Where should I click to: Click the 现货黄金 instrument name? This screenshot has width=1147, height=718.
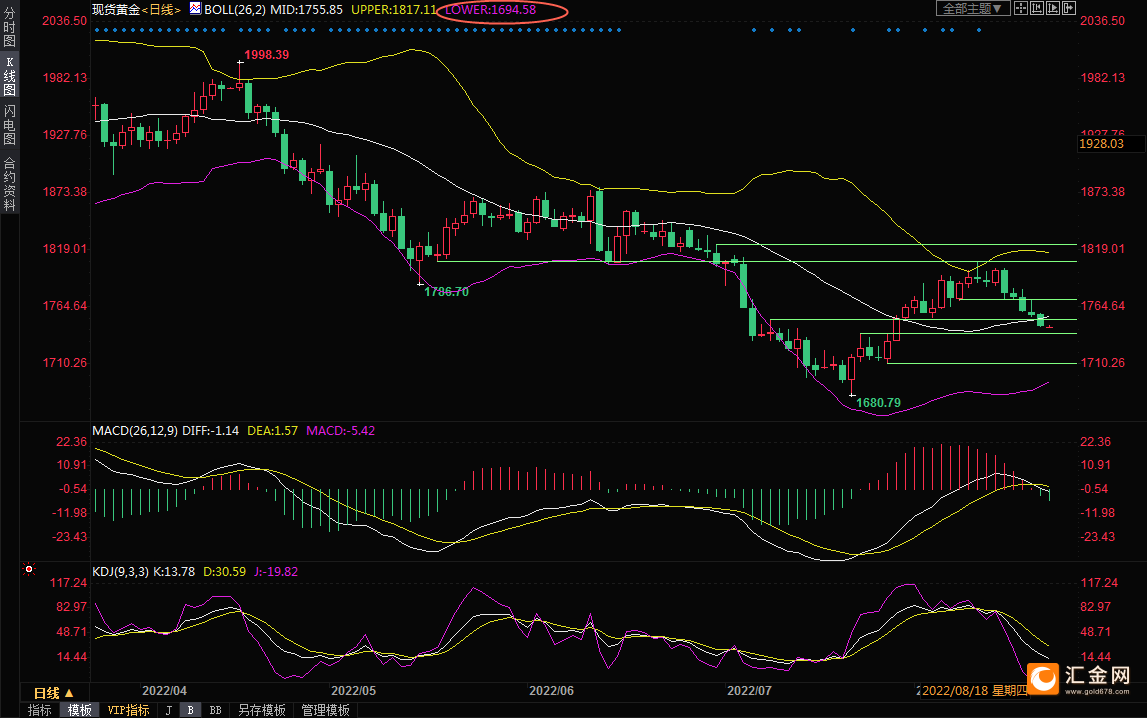pyautogui.click(x=116, y=10)
